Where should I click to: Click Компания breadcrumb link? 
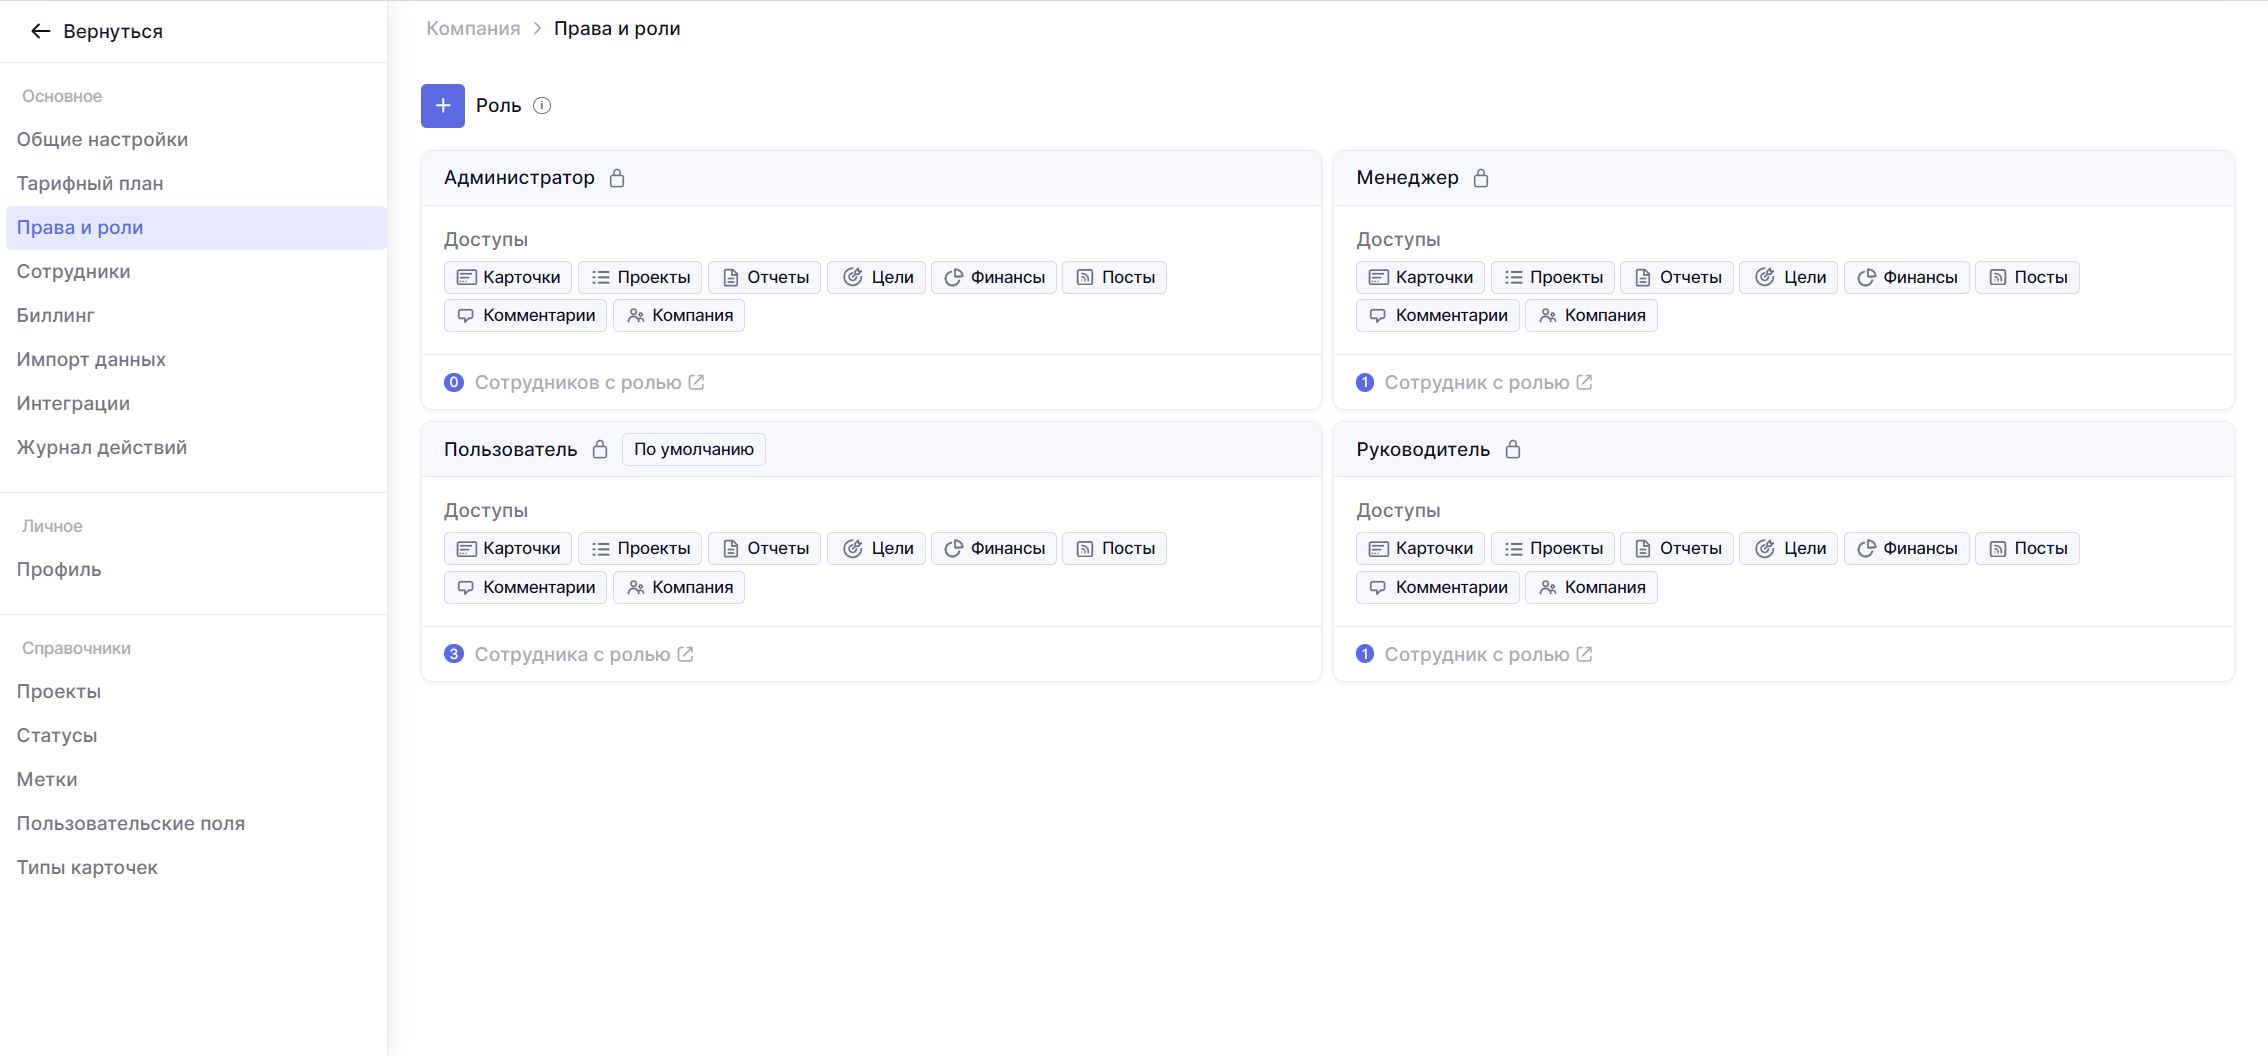coord(473,28)
